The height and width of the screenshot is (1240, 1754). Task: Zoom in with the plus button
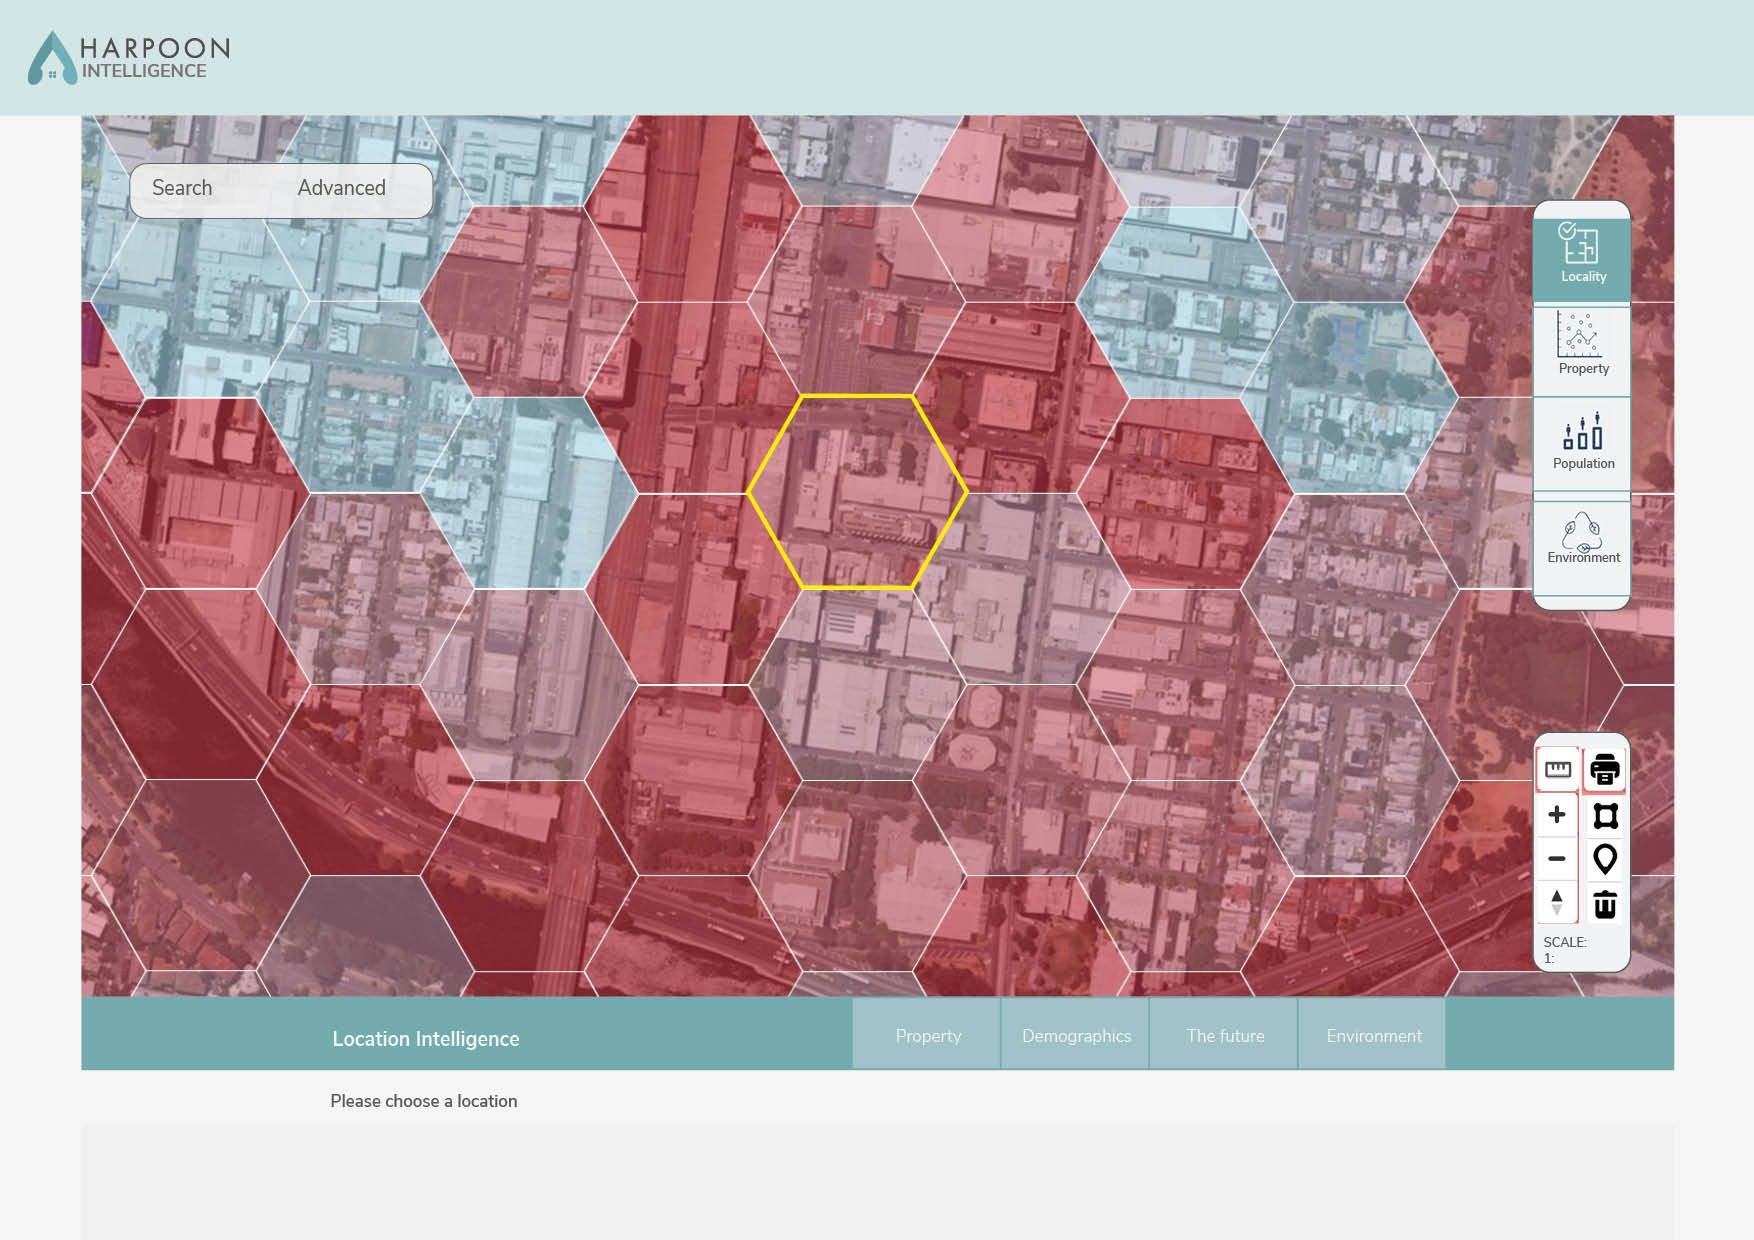coord(1557,815)
